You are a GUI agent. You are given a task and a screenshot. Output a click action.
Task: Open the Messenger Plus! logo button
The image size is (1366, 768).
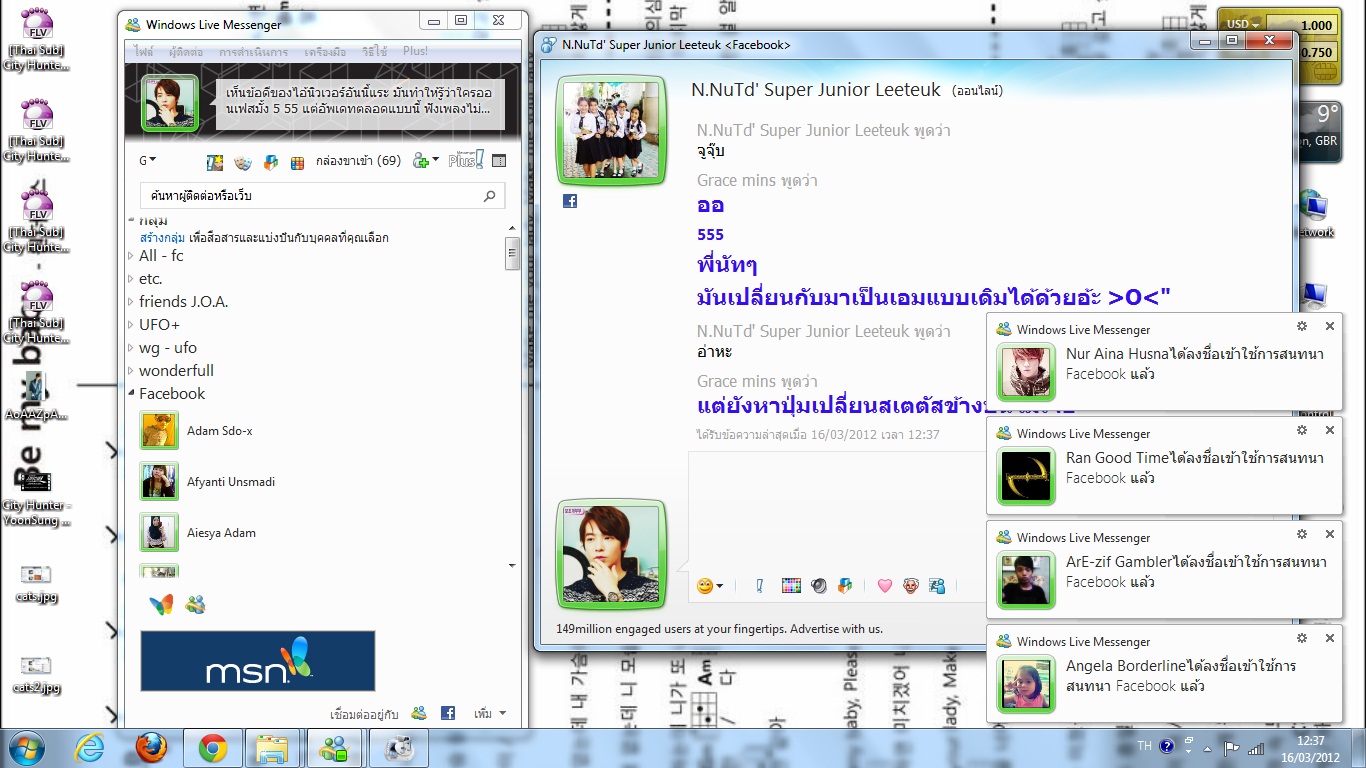point(466,159)
